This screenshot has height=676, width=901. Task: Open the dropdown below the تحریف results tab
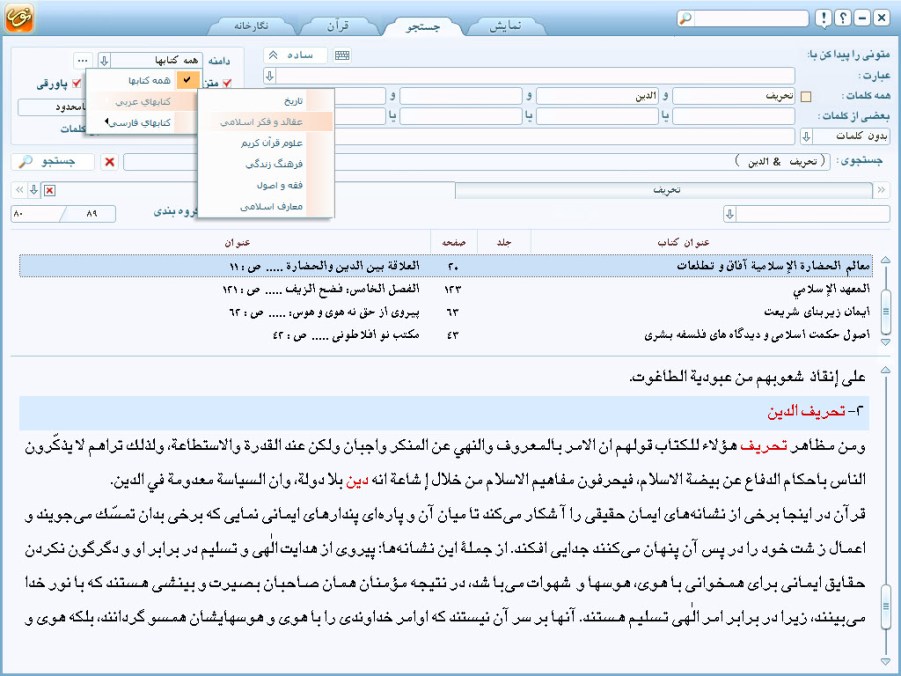coord(730,214)
